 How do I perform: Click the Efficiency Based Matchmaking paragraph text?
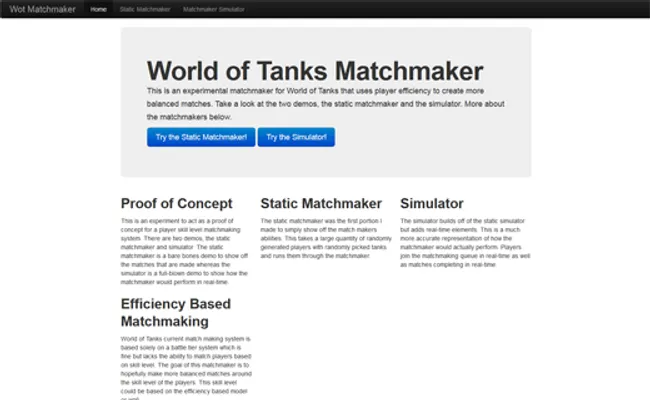184,365
